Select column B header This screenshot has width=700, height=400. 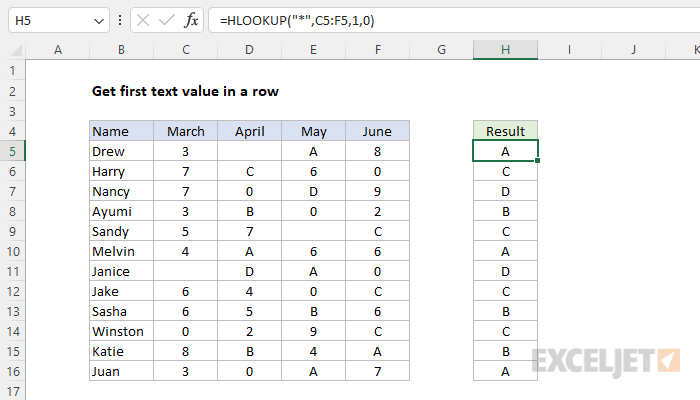pos(121,50)
